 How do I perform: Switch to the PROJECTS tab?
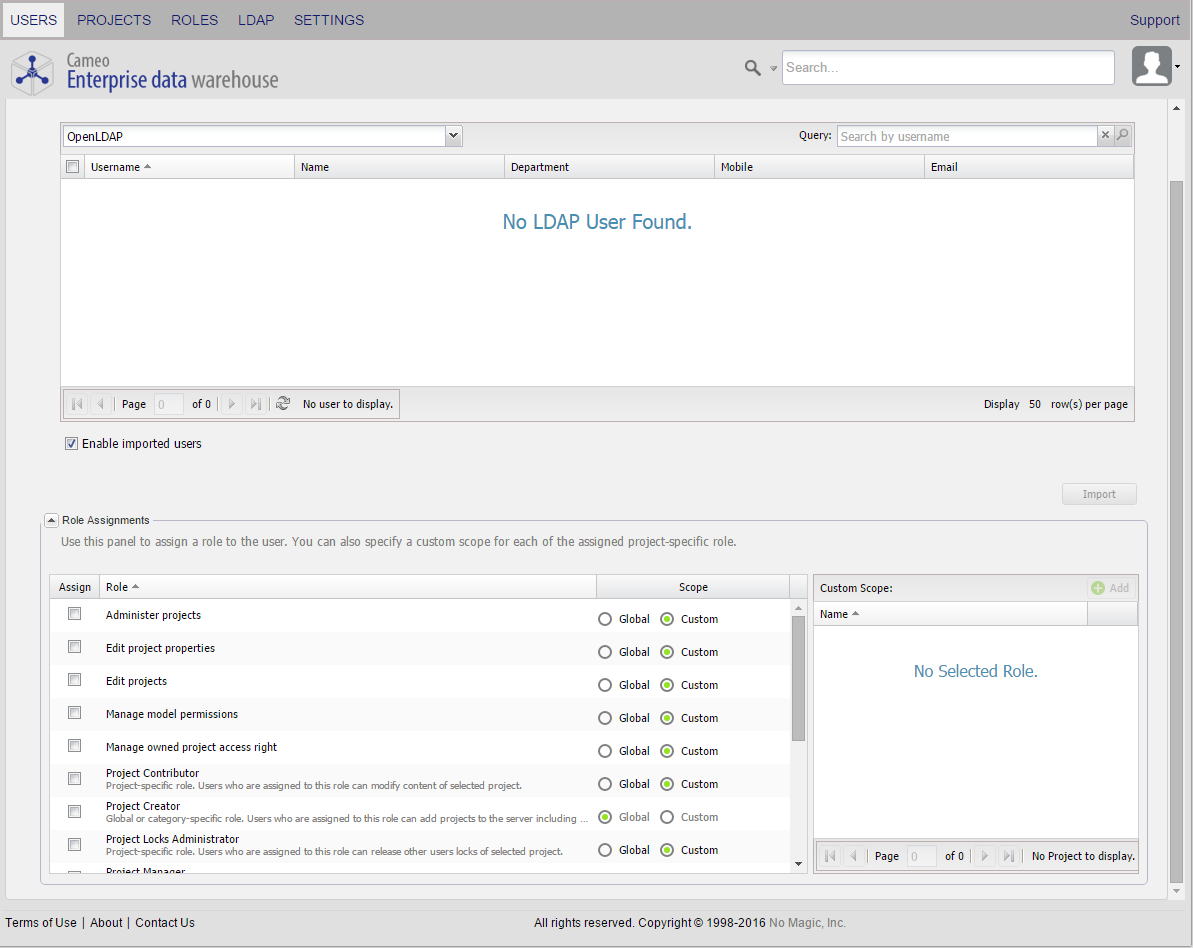[x=114, y=20]
